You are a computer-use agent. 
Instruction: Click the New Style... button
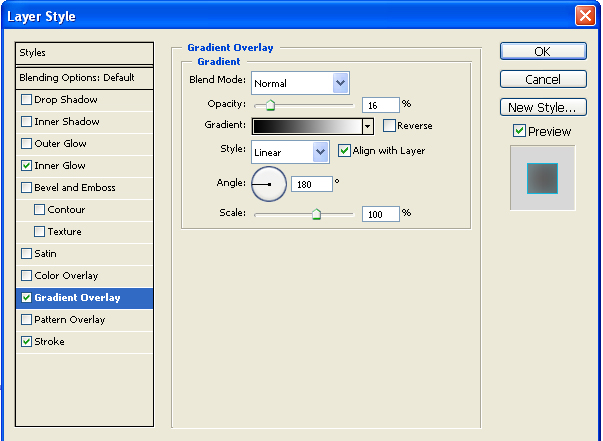542,108
